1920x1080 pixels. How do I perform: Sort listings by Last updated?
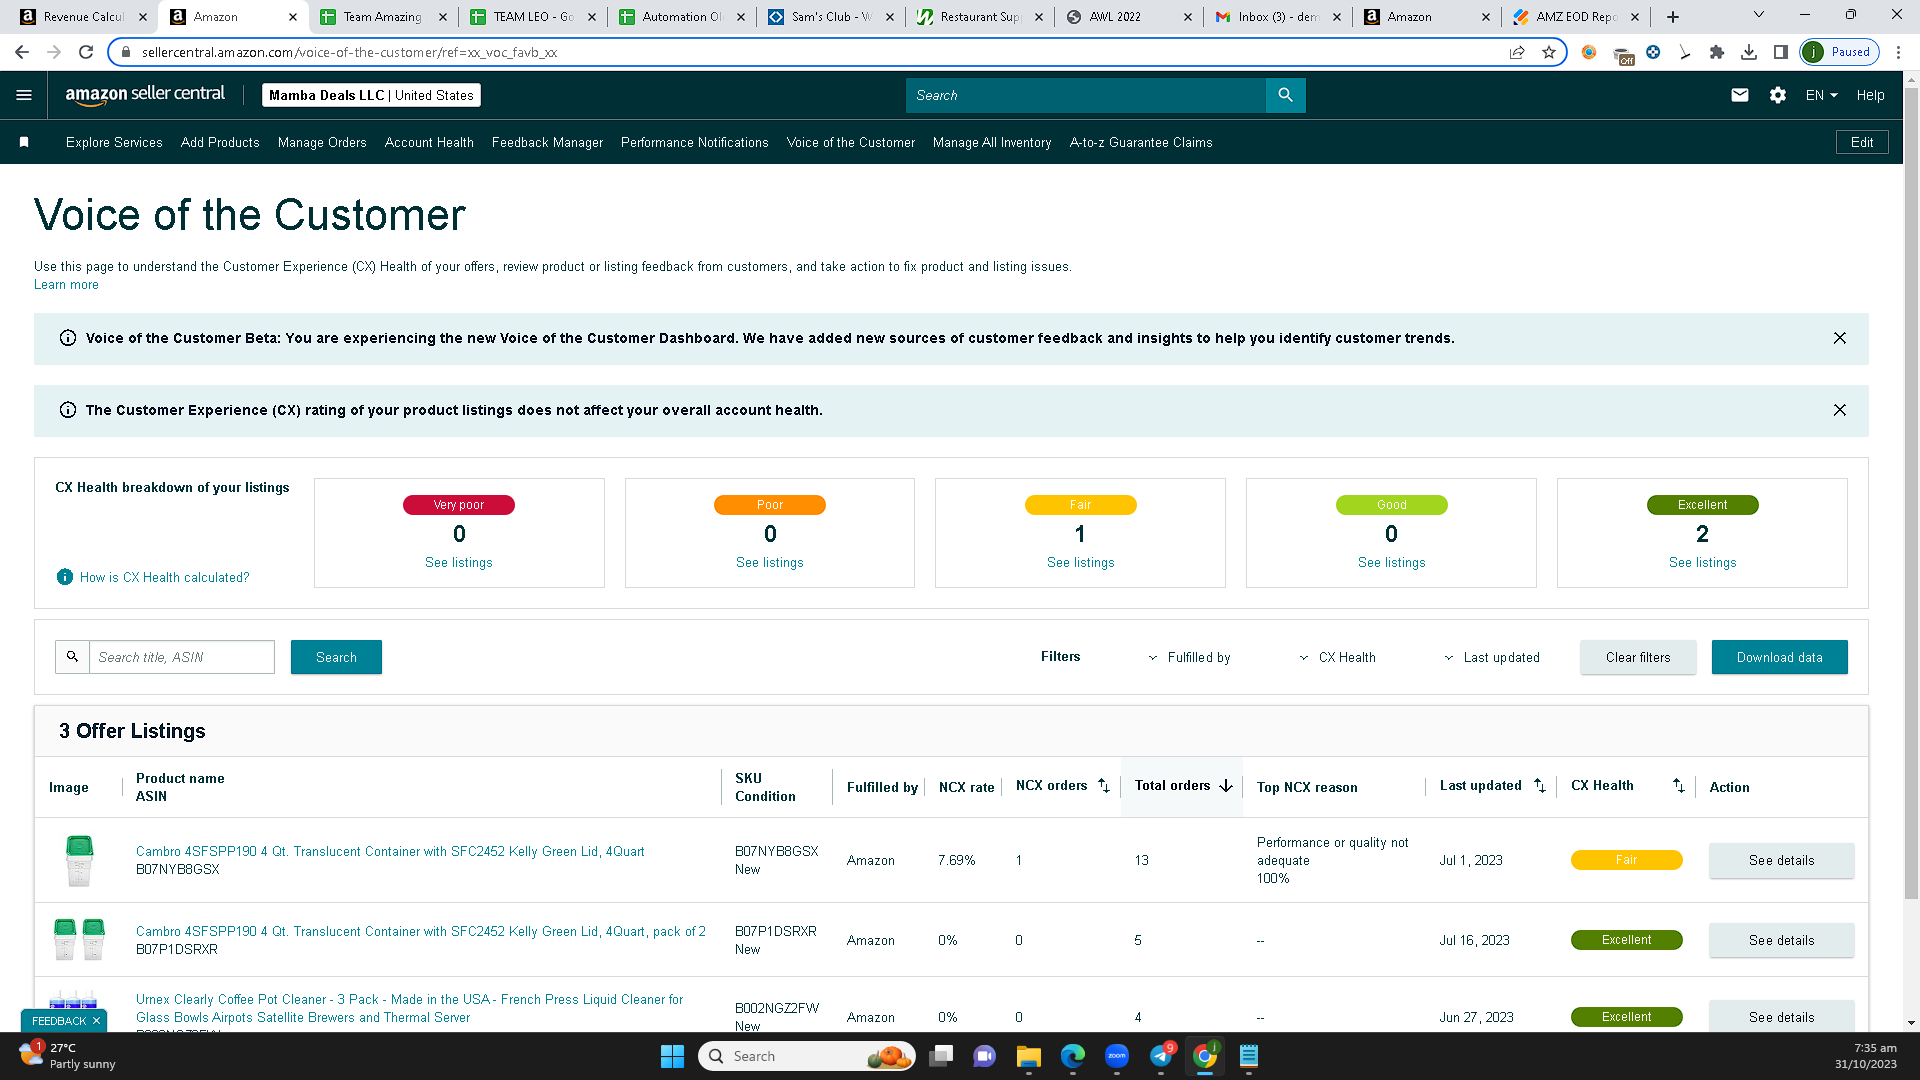pyautogui.click(x=1540, y=786)
